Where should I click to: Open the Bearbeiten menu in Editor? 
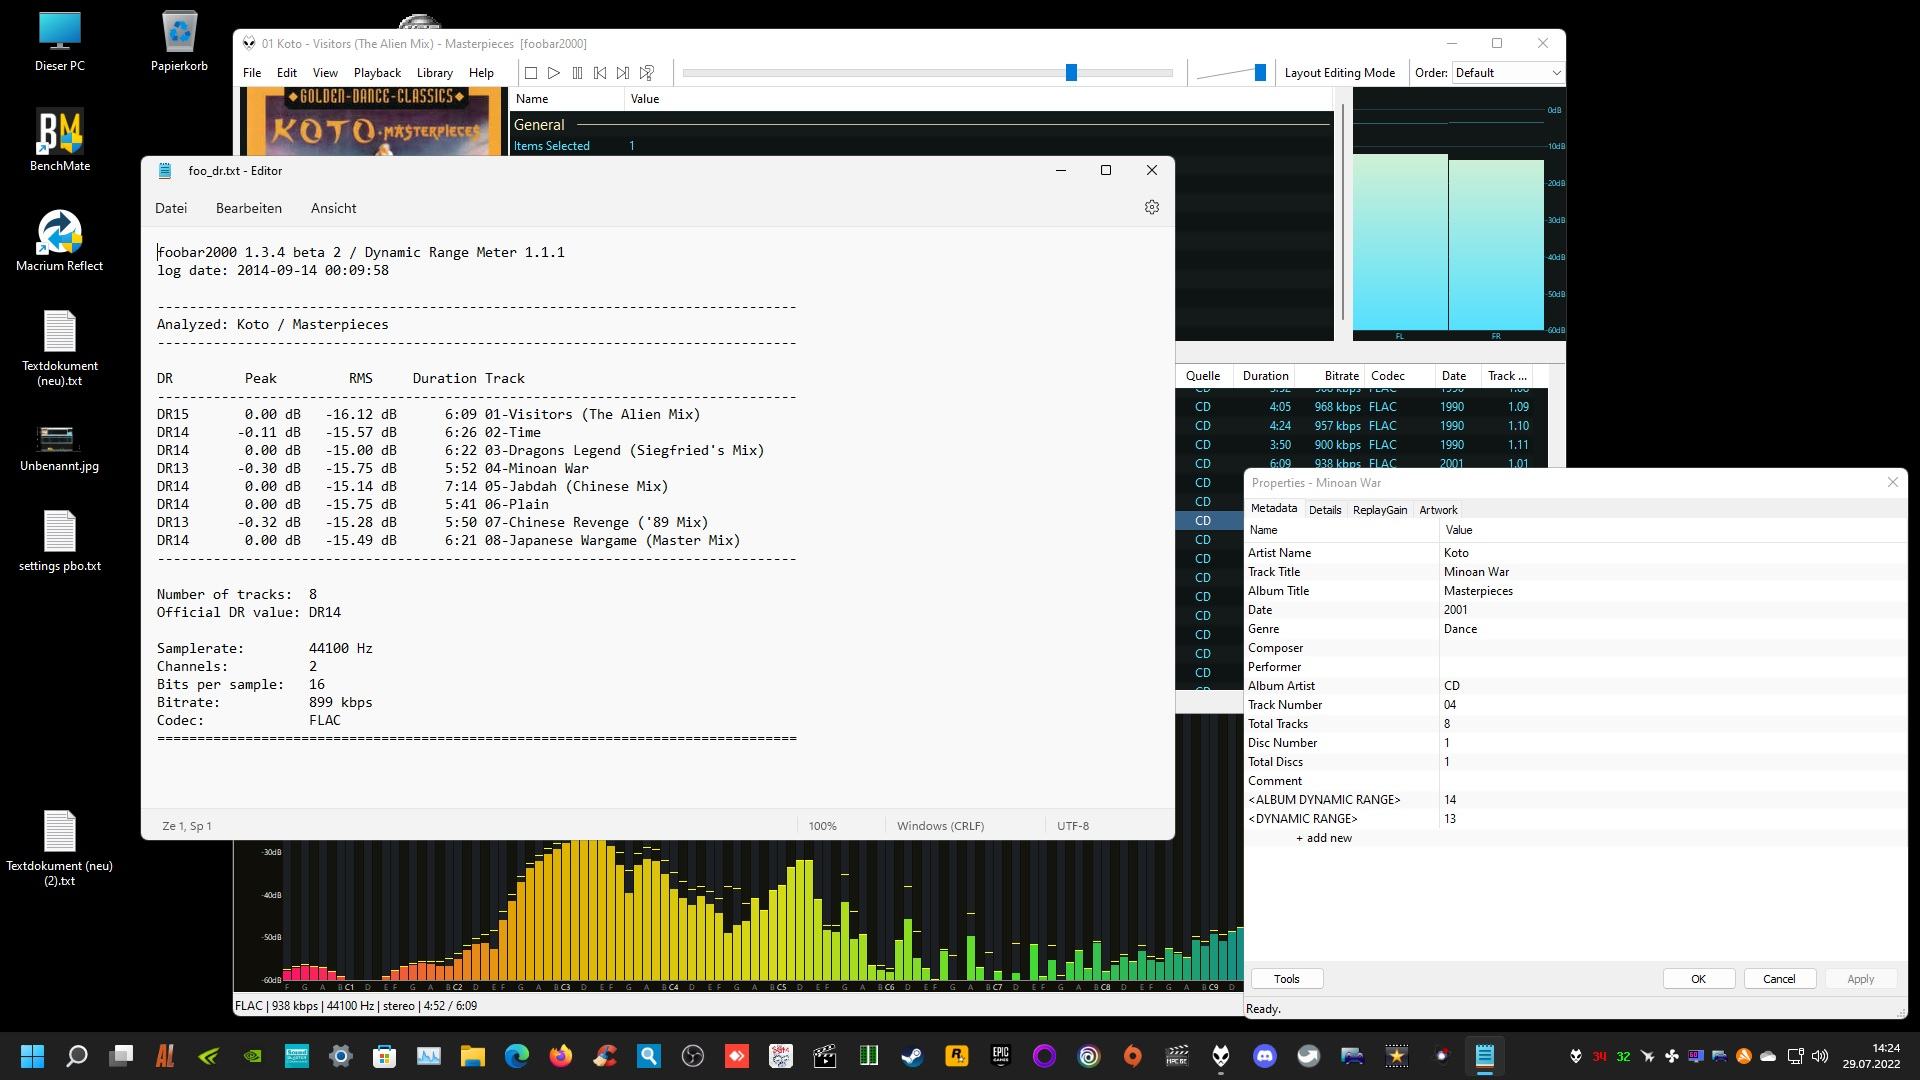[249, 208]
